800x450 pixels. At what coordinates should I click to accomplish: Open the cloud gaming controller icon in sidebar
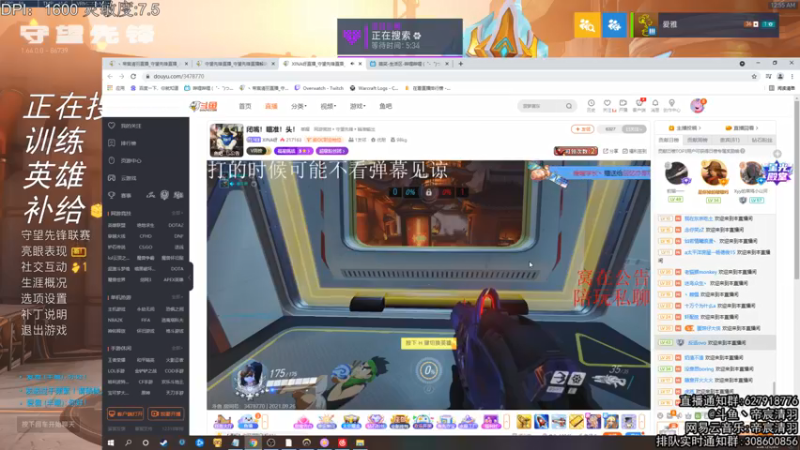[x=112, y=178]
